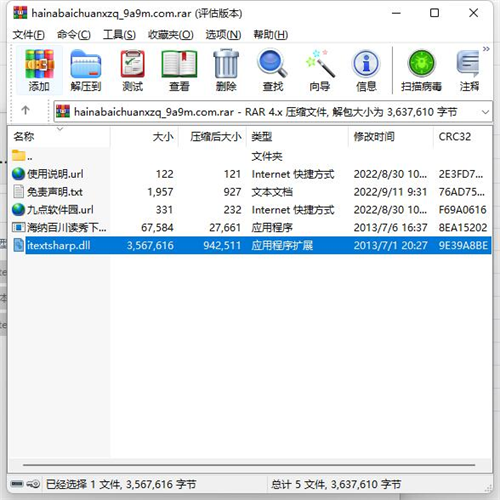Launch the 向导 (Wizard) wand icon
500x500 pixels.
tap(319, 70)
